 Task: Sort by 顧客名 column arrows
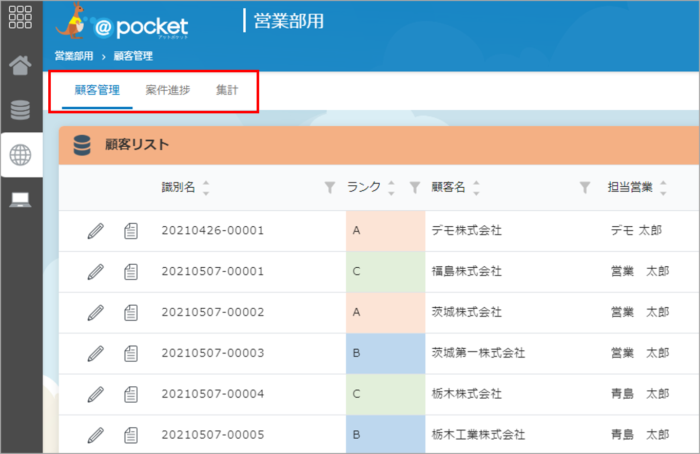pos(476,187)
